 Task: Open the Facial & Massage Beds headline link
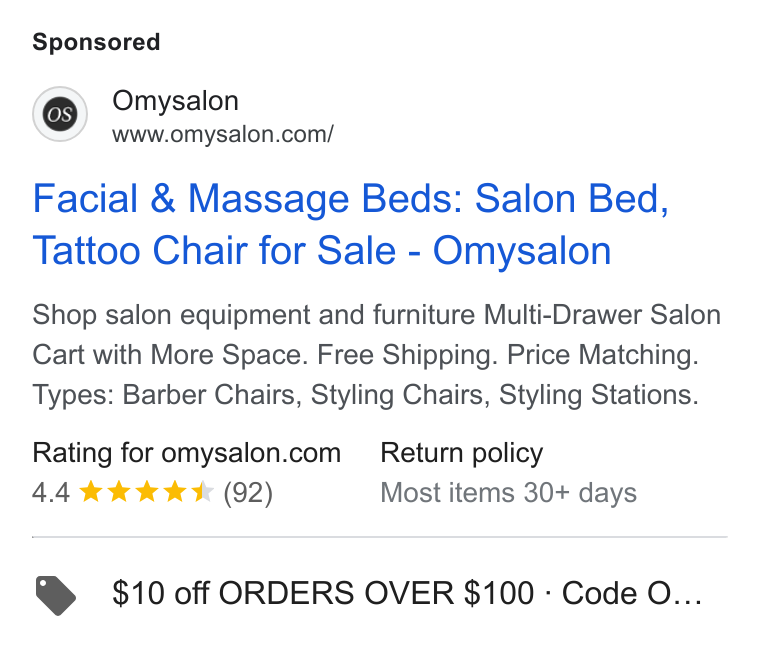pyautogui.click(x=350, y=224)
